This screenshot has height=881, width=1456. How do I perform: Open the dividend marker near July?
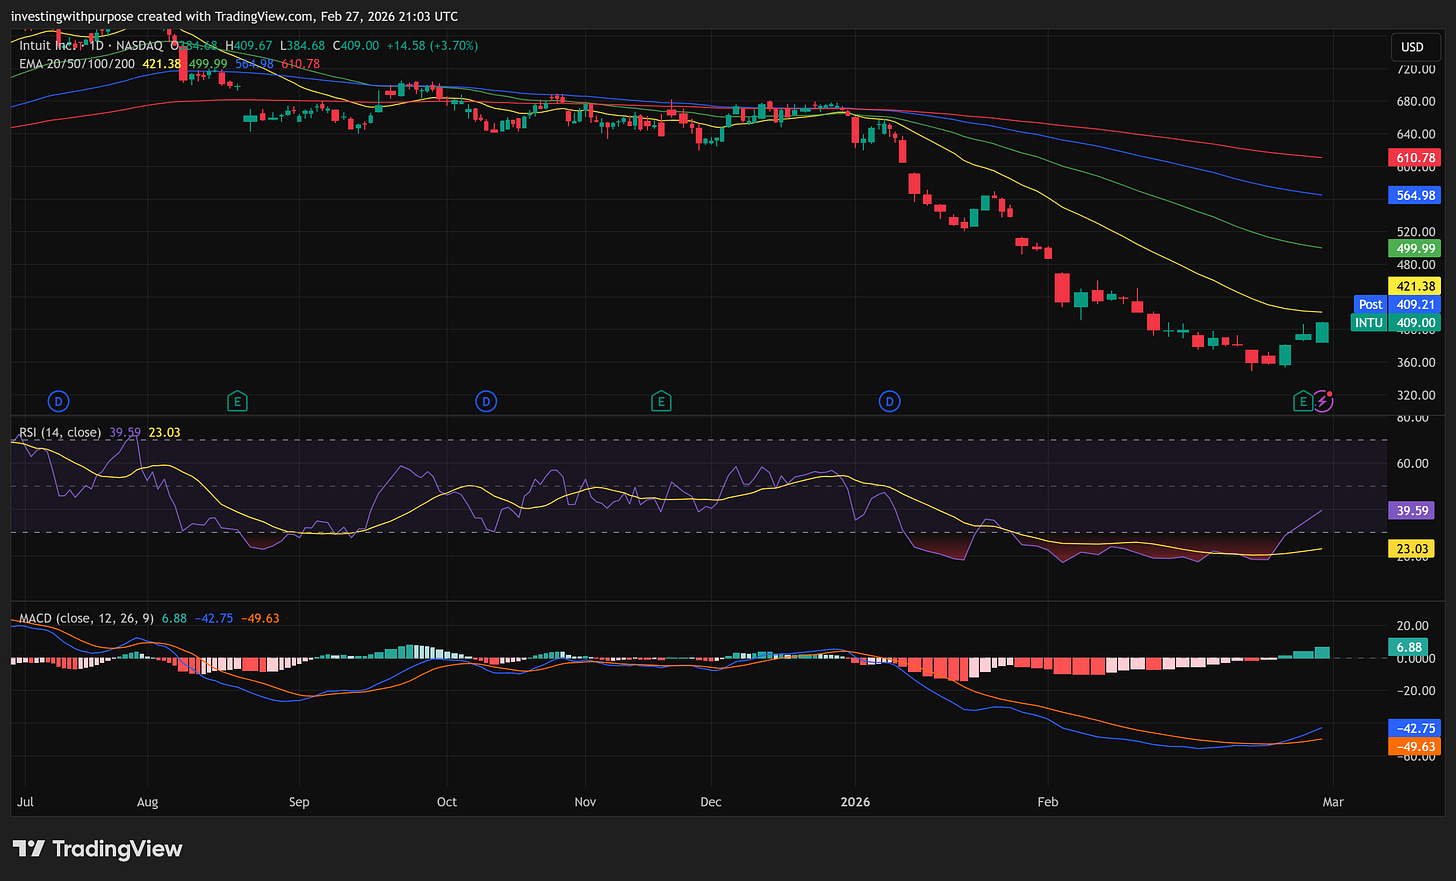(x=59, y=402)
